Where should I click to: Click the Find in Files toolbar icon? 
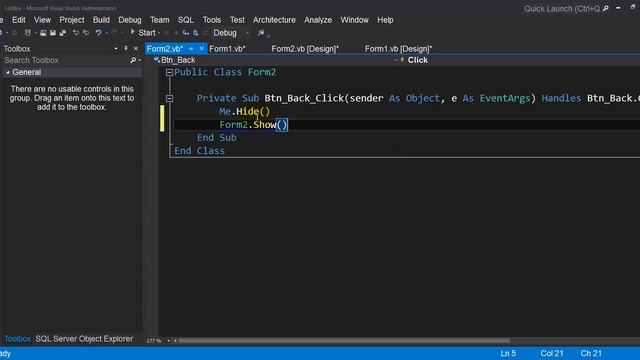[261, 33]
